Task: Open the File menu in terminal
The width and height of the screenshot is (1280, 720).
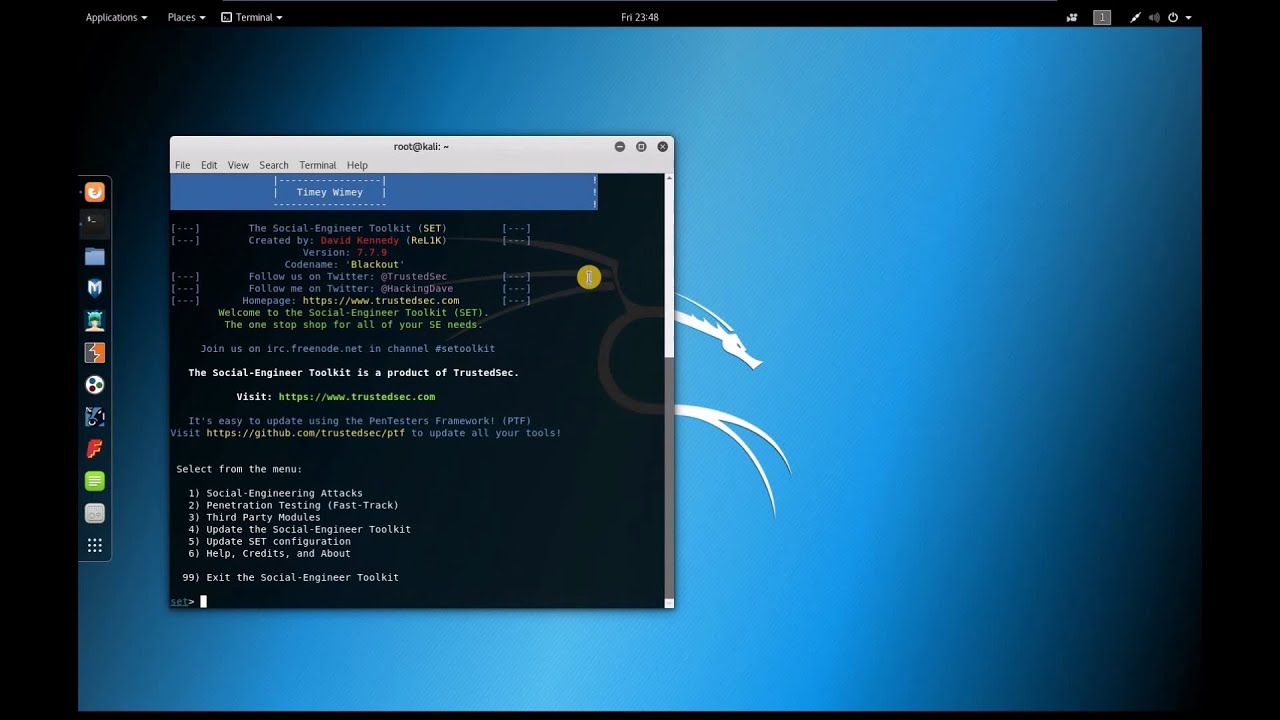Action: pyautogui.click(x=182, y=165)
